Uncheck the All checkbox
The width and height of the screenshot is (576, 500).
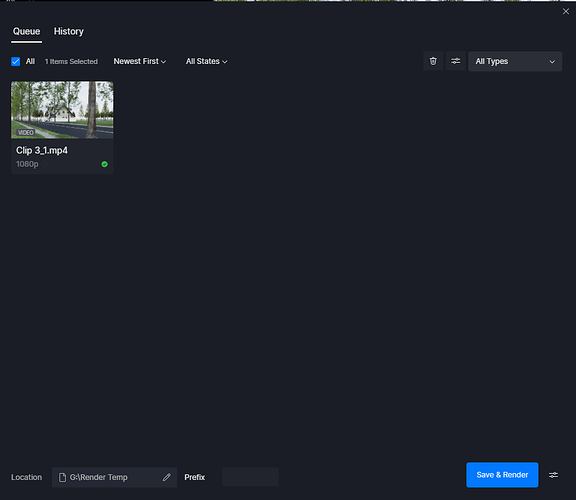pos(15,61)
